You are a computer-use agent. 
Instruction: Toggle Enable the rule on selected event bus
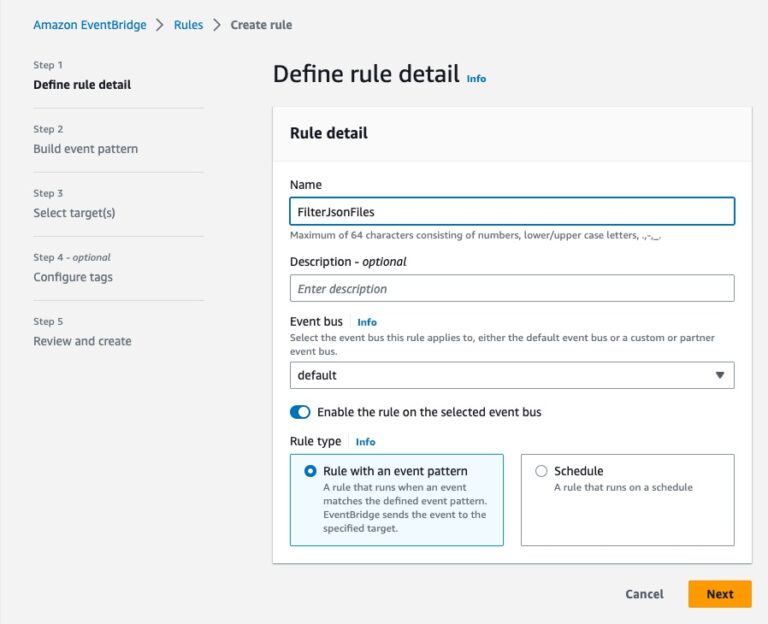300,412
